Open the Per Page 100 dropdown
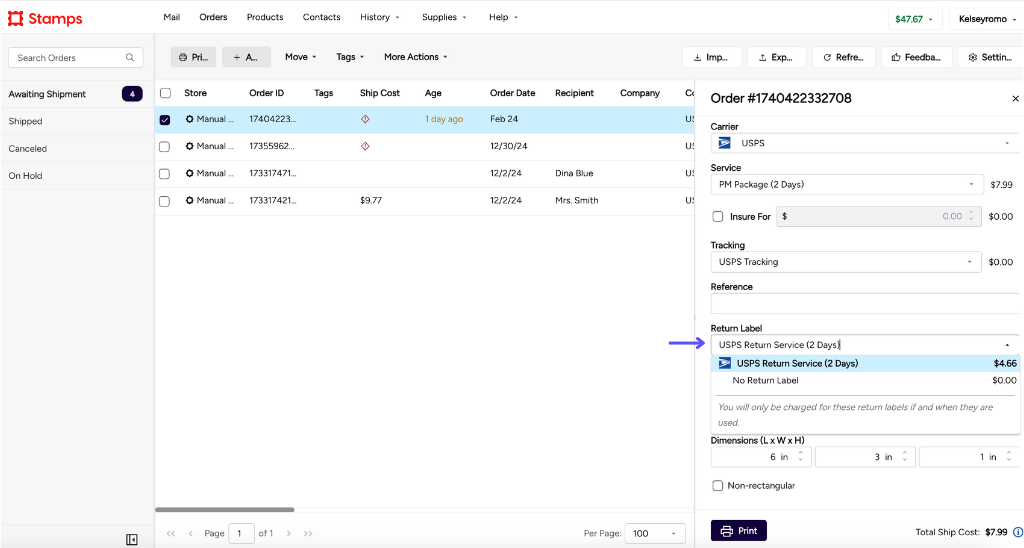 click(654, 534)
